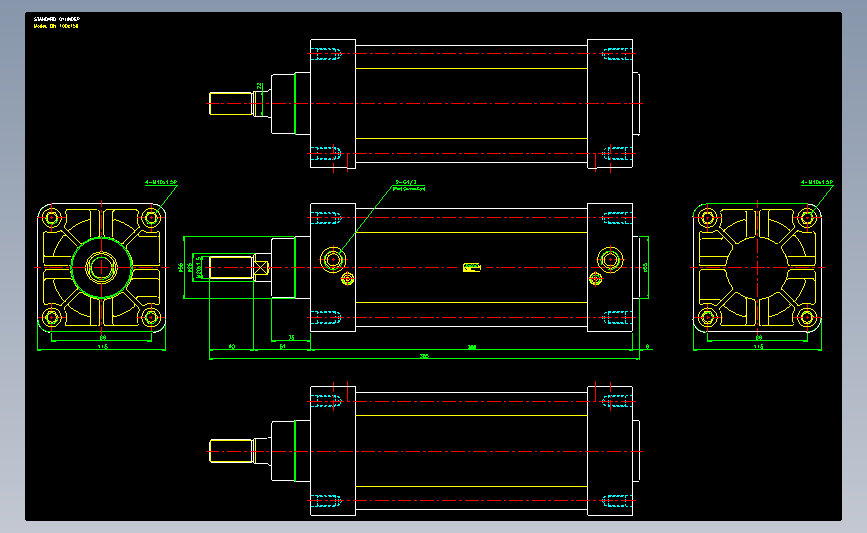
Task: Select the 22 dimension on top view rod
Action: (259, 86)
